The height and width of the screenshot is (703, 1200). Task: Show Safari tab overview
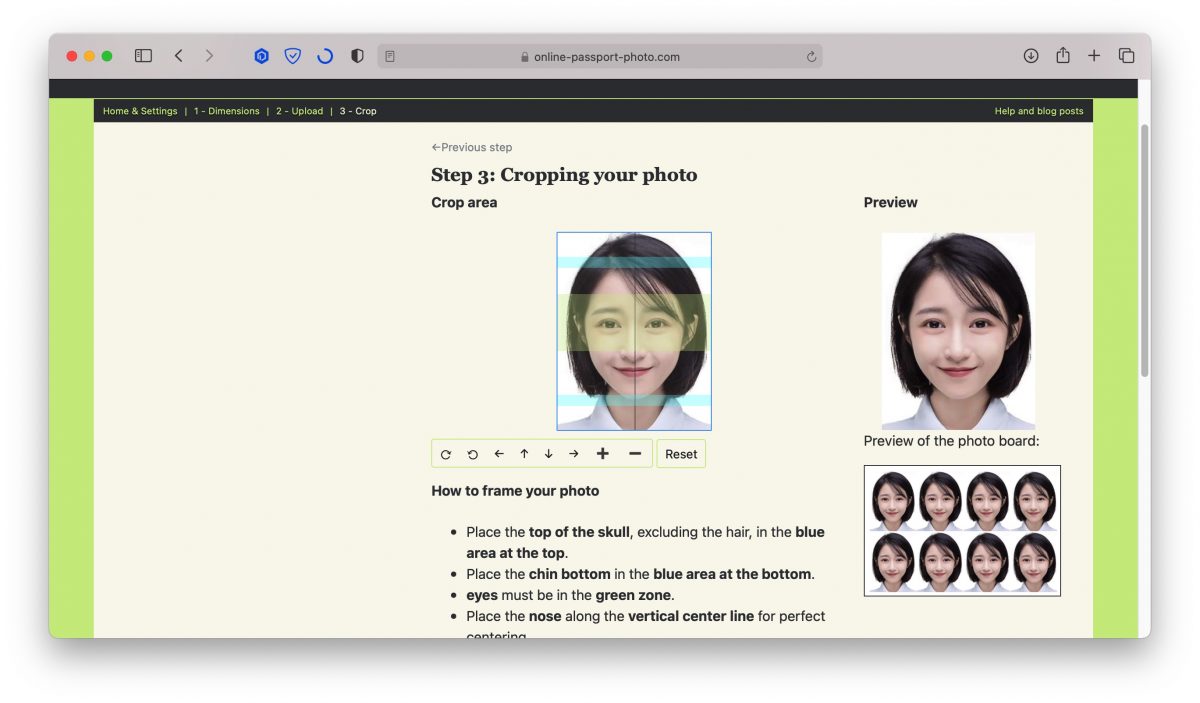(1126, 56)
